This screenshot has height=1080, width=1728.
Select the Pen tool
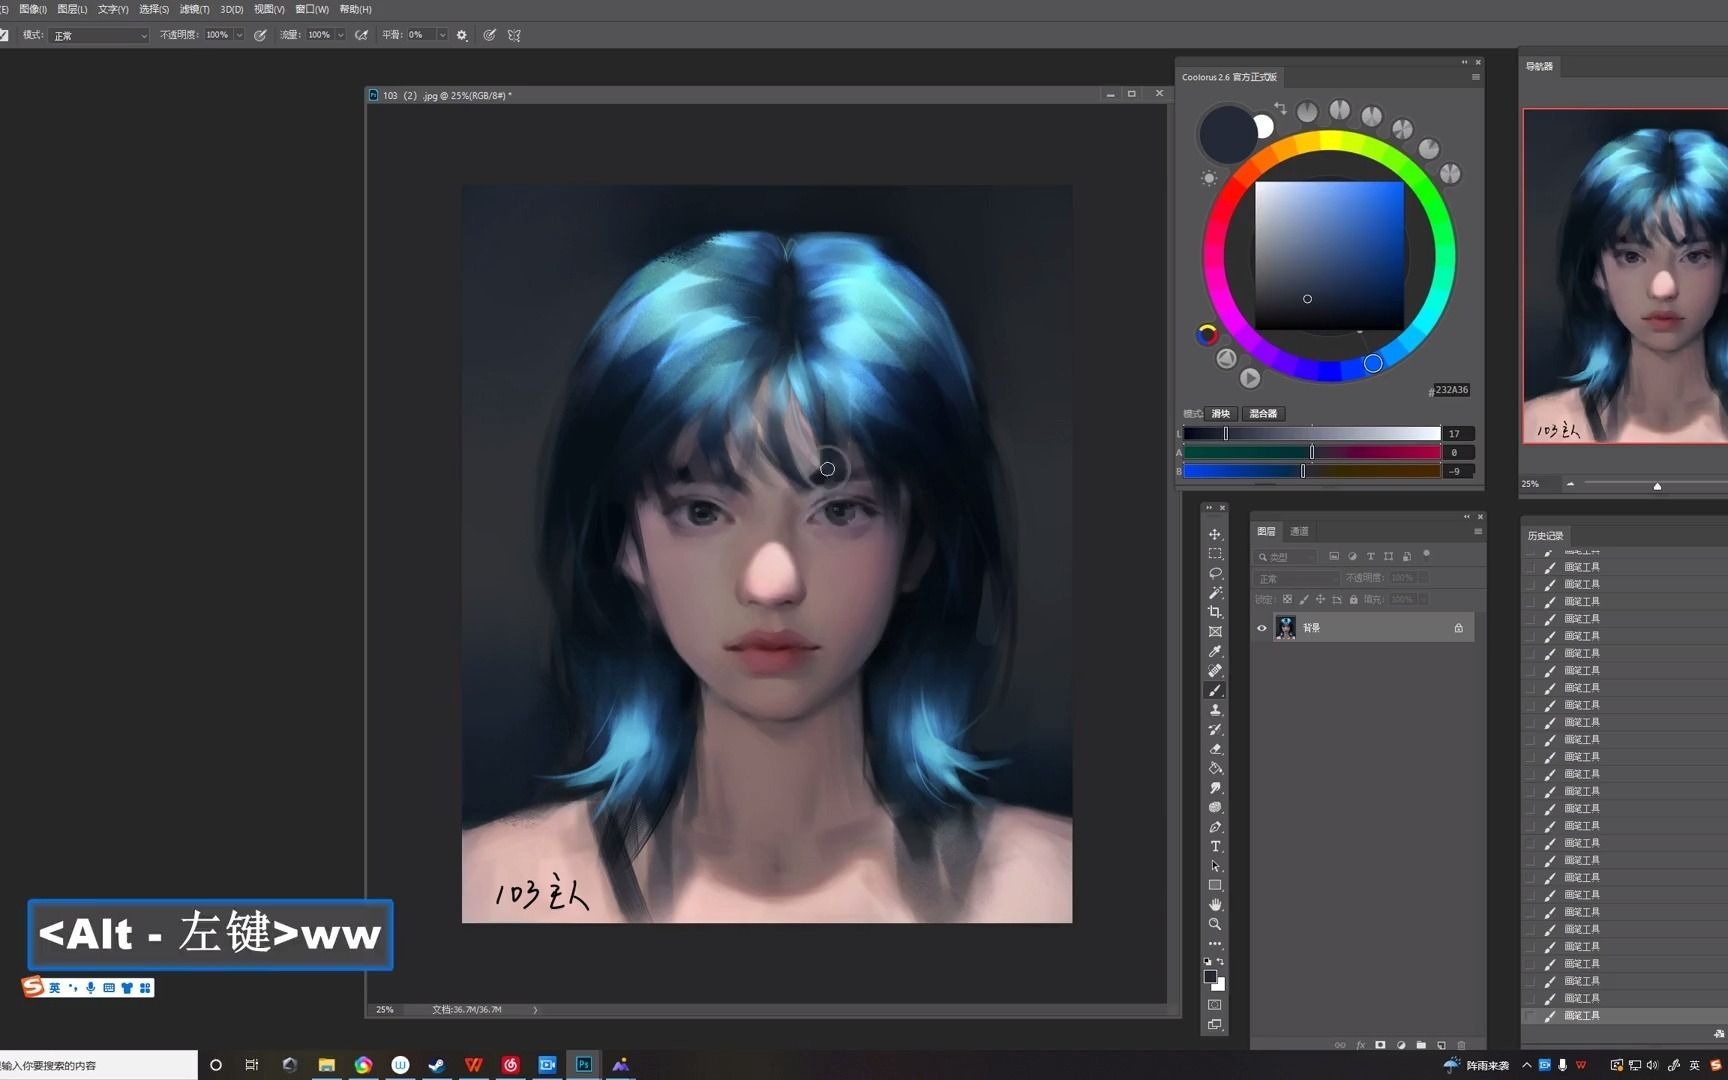[1215, 827]
